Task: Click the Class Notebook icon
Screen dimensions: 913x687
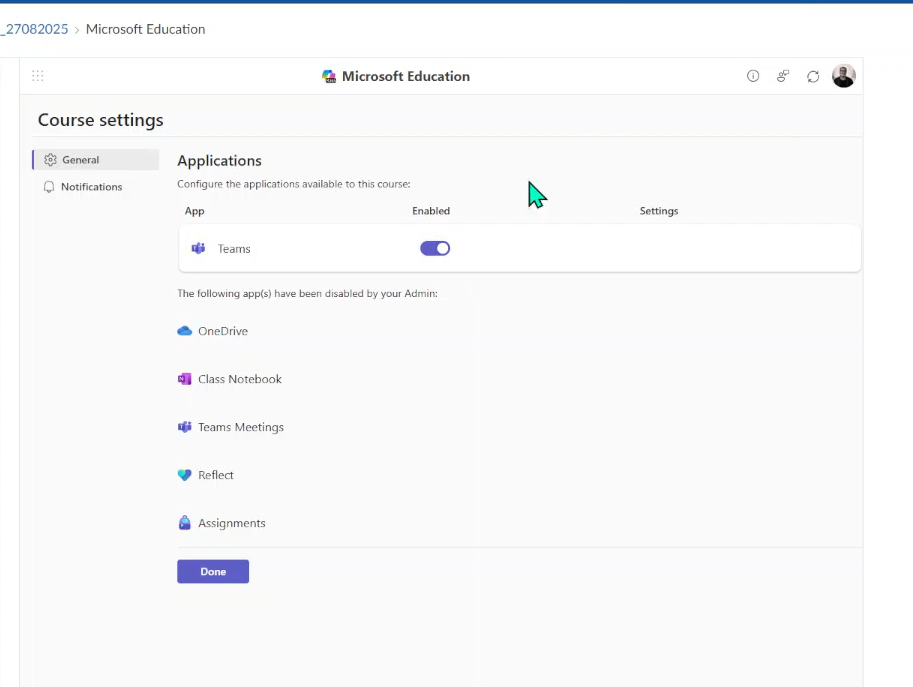Action: pyautogui.click(x=184, y=379)
